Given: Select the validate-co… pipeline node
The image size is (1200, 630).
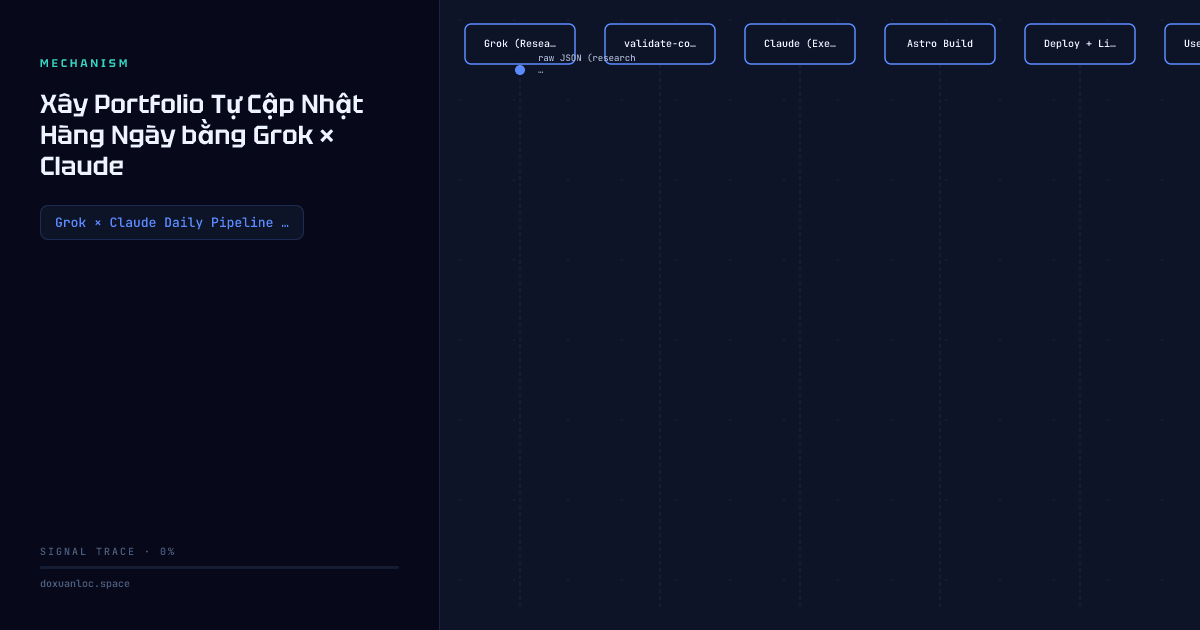Looking at the screenshot, I should (x=660, y=44).
